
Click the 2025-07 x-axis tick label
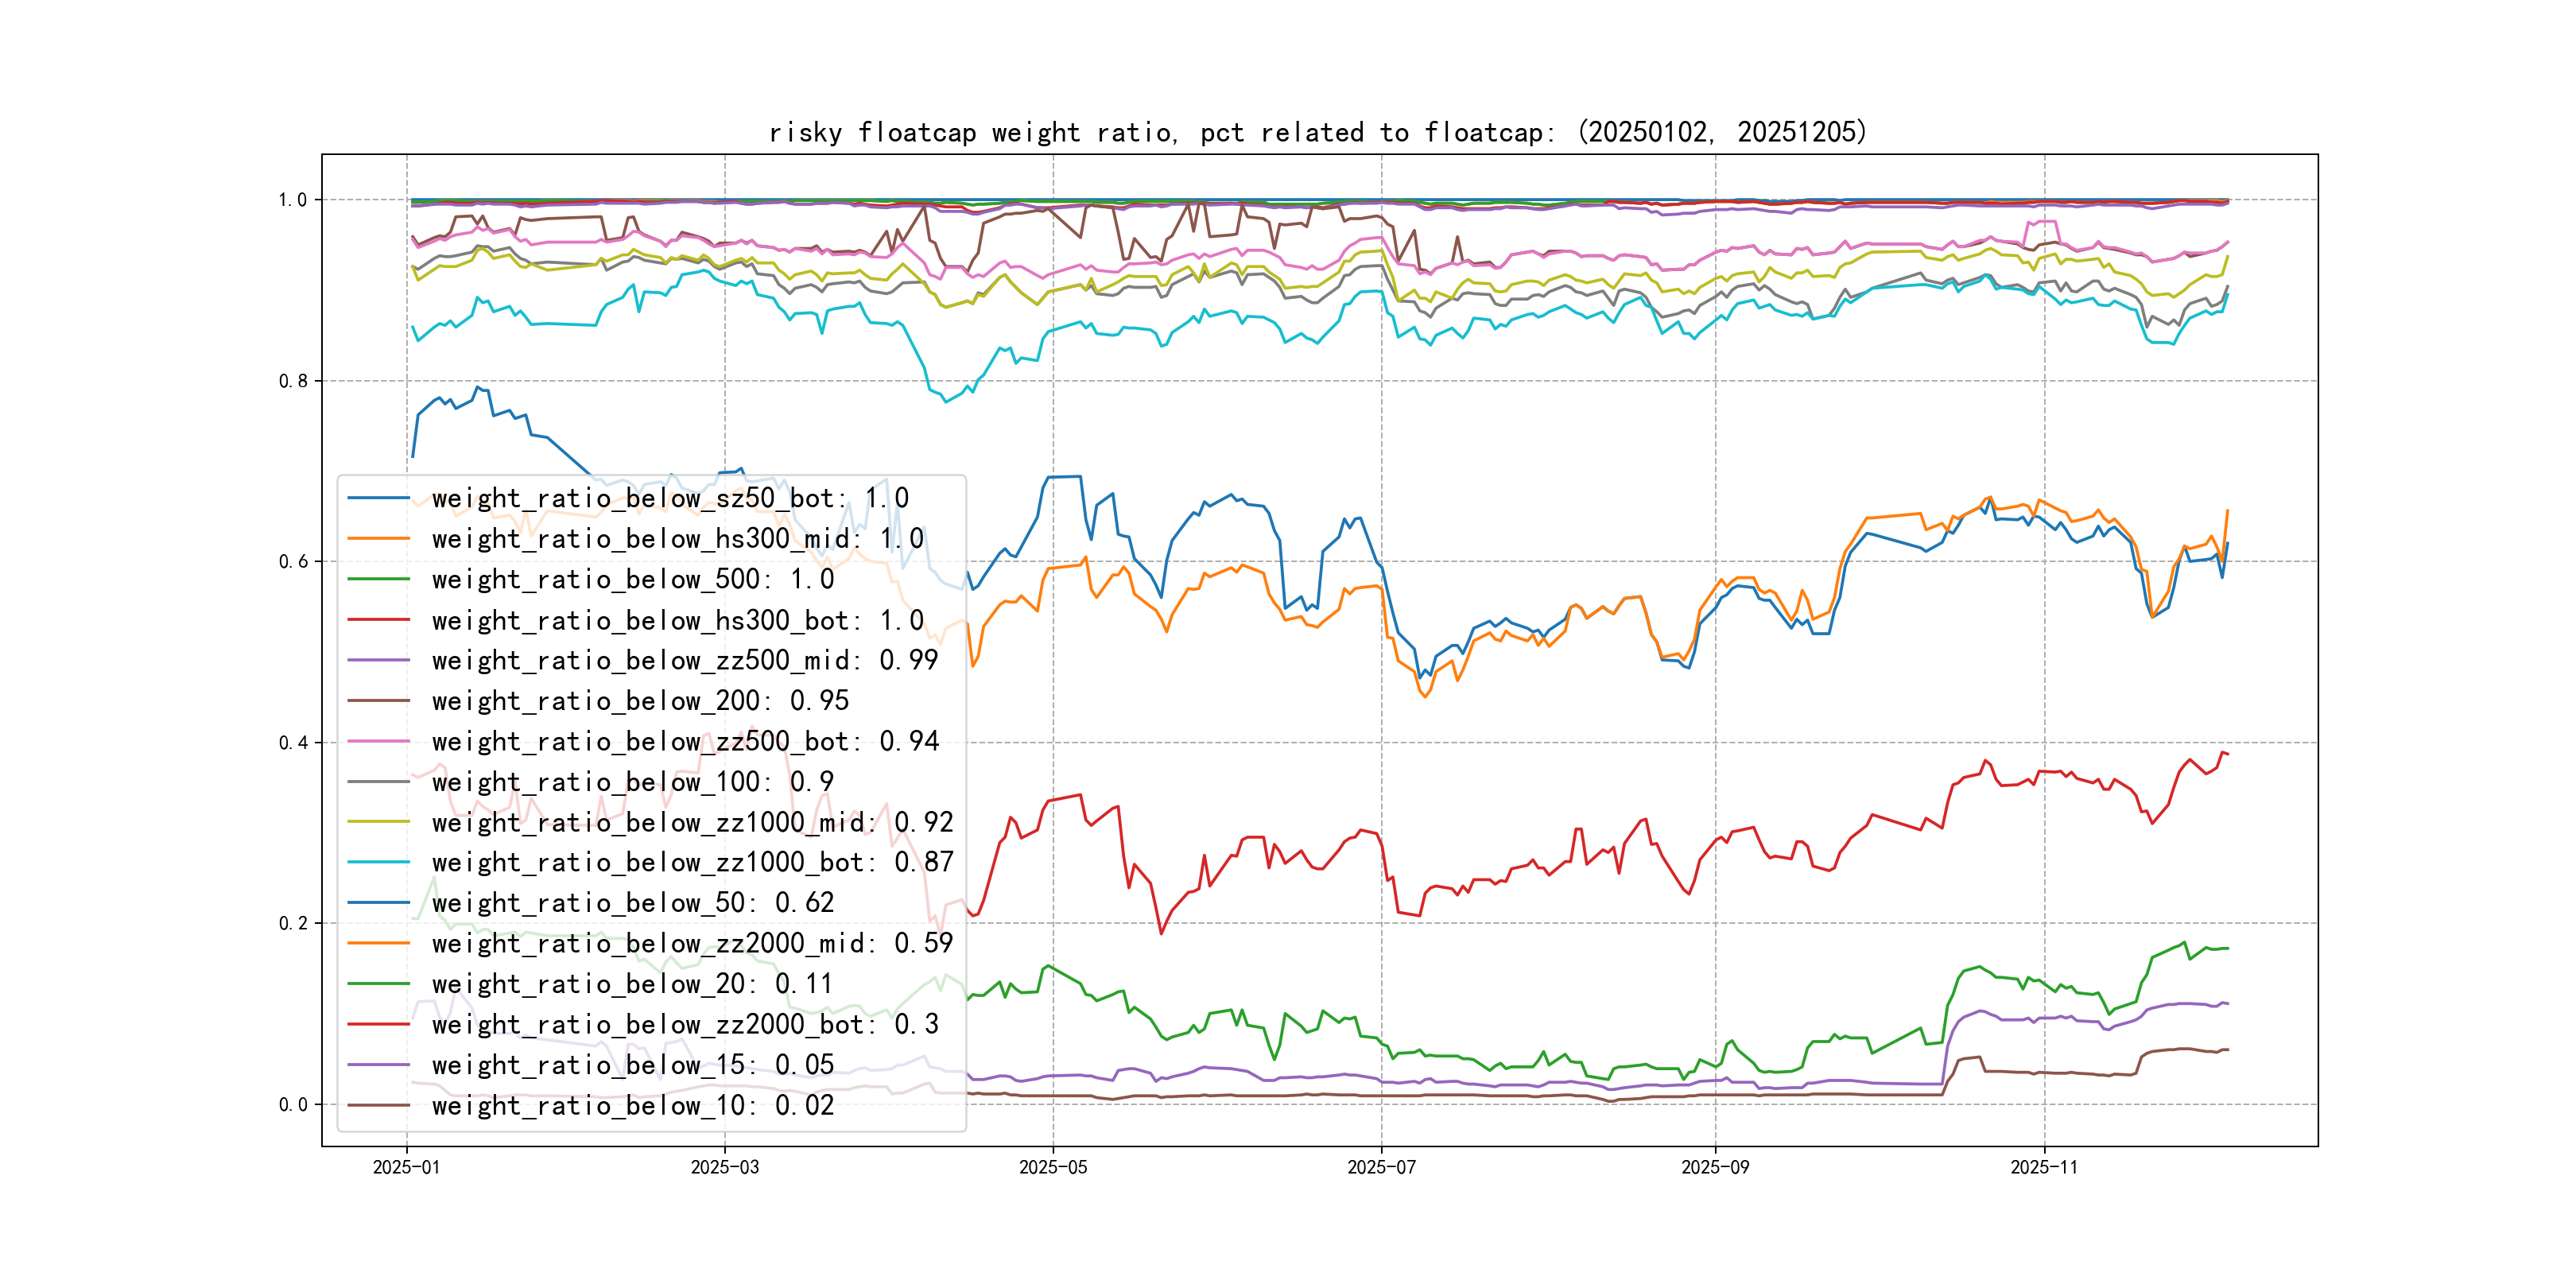[x=1381, y=1167]
